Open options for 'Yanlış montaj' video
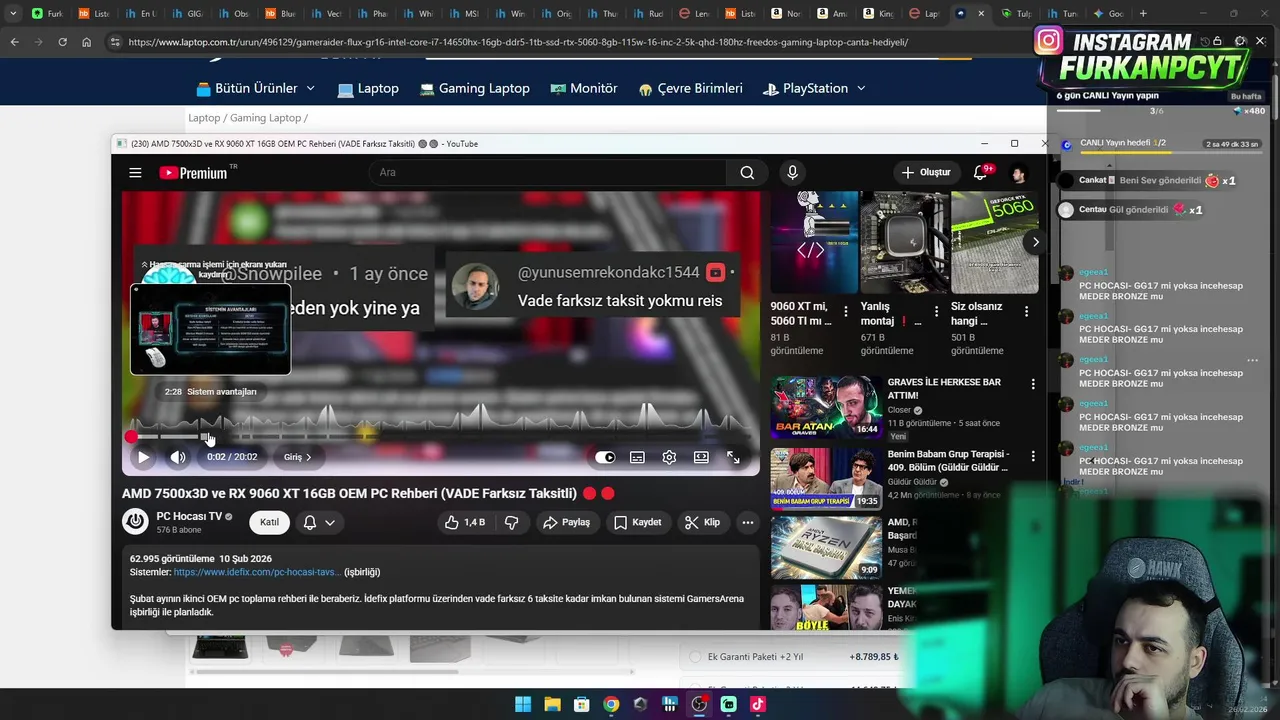Image resolution: width=1280 pixels, height=720 pixels. pos(936,312)
